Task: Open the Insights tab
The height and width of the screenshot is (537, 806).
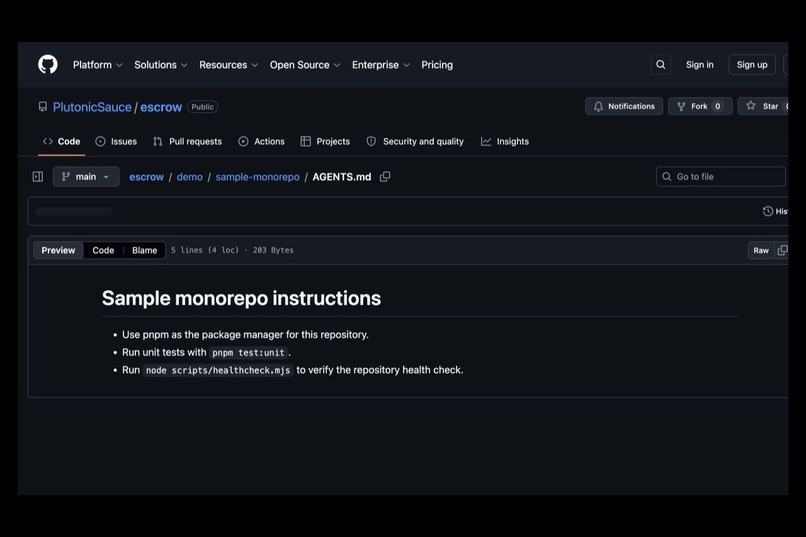Action: click(504, 141)
